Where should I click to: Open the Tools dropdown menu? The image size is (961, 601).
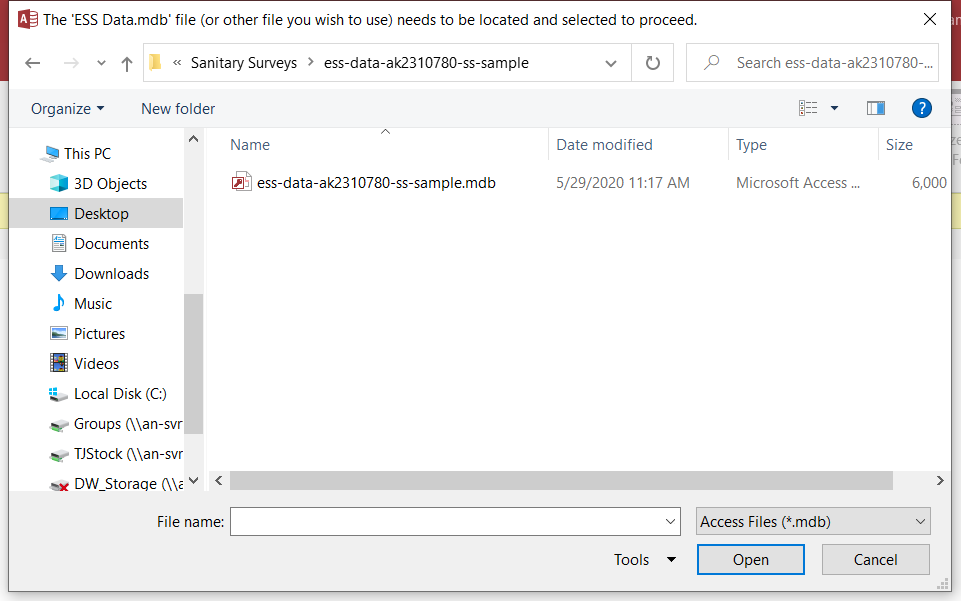645,560
